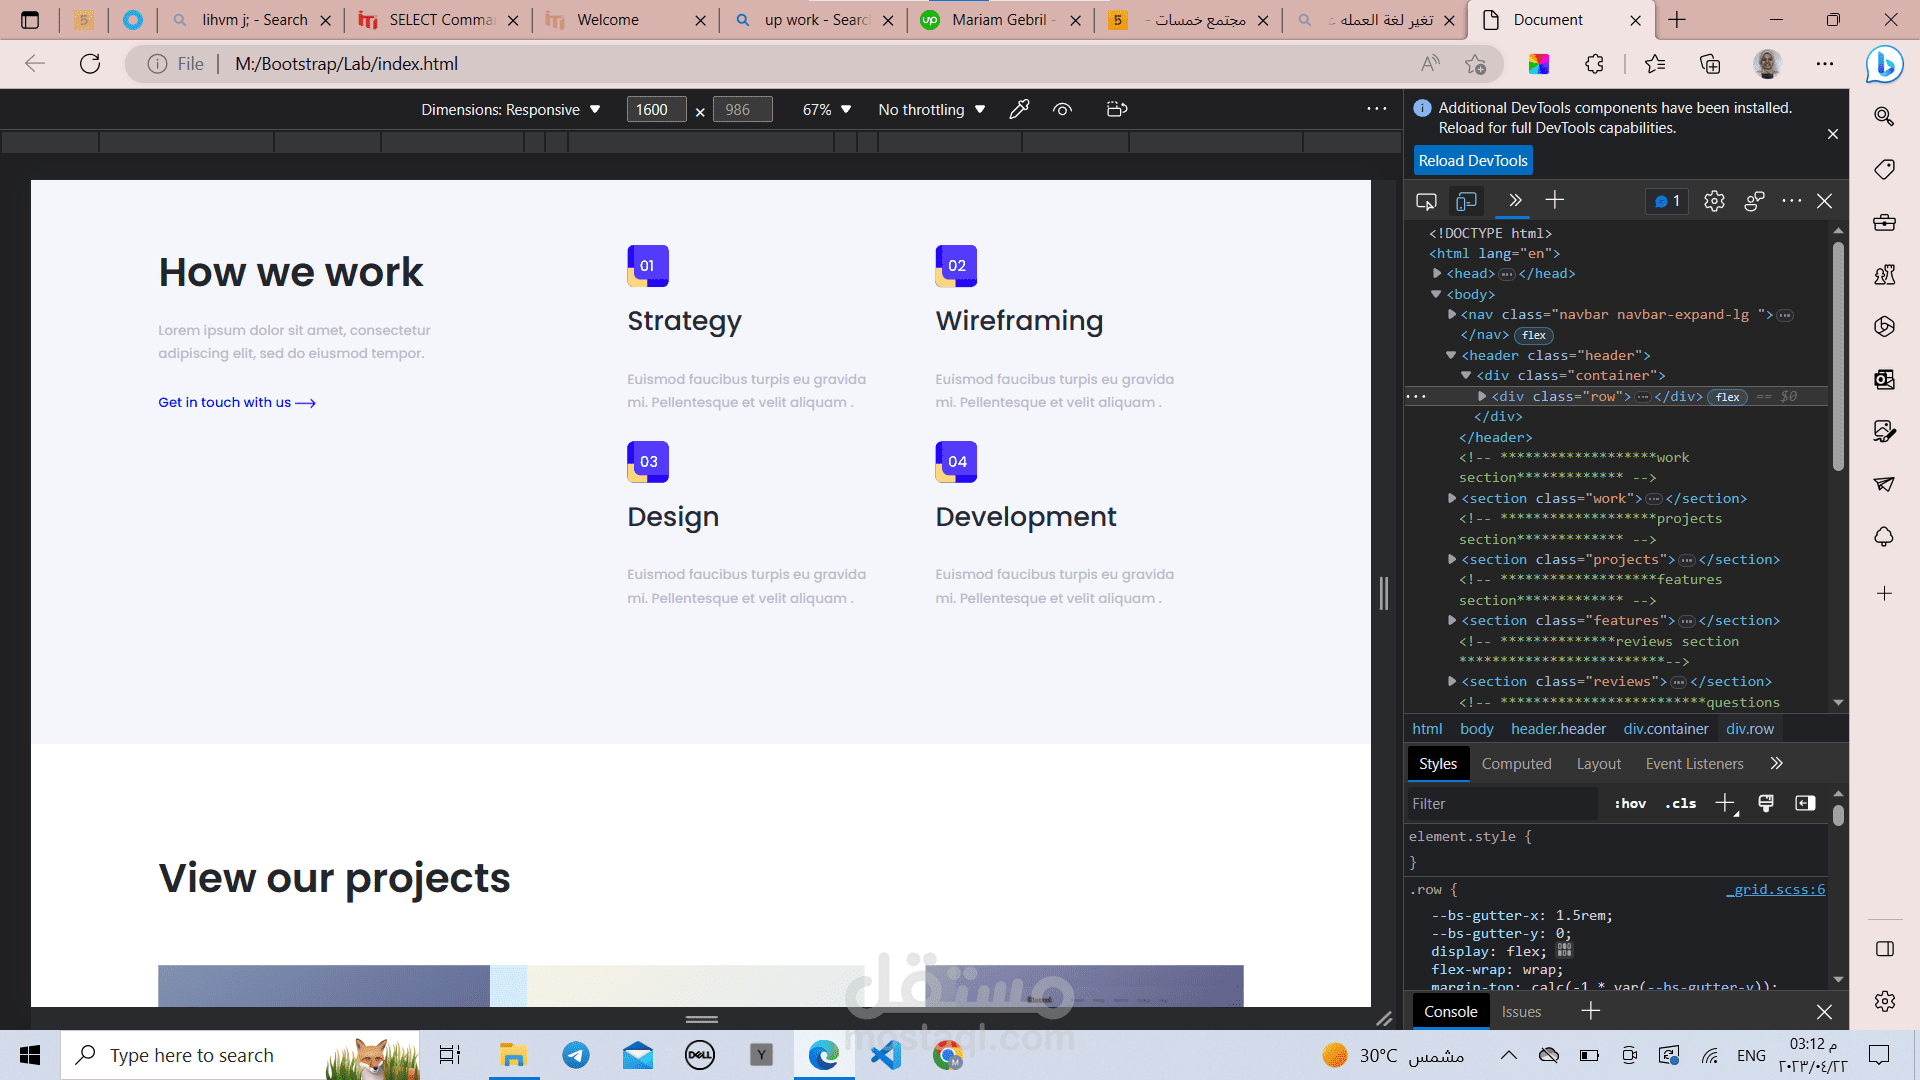The image size is (1920, 1080).
Task: Open the No throttling dropdown
Action: tap(931, 109)
